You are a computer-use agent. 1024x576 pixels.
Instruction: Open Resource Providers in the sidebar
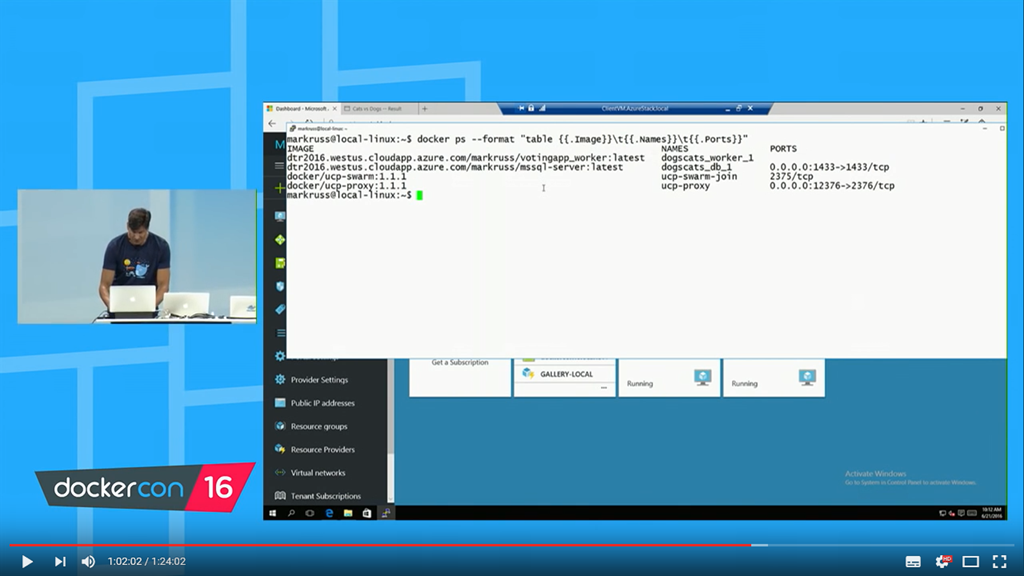point(323,449)
